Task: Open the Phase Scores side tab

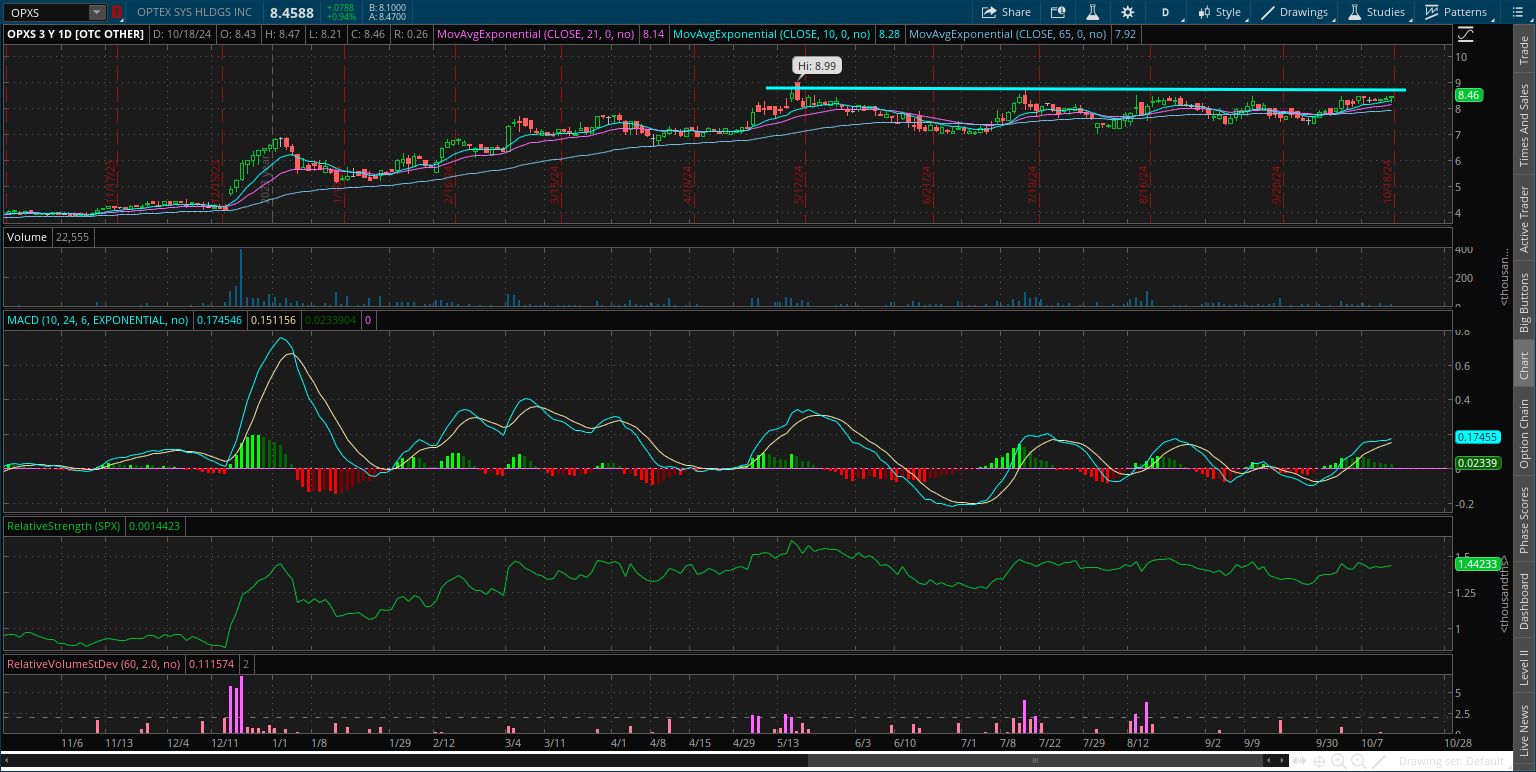Action: [1524, 520]
